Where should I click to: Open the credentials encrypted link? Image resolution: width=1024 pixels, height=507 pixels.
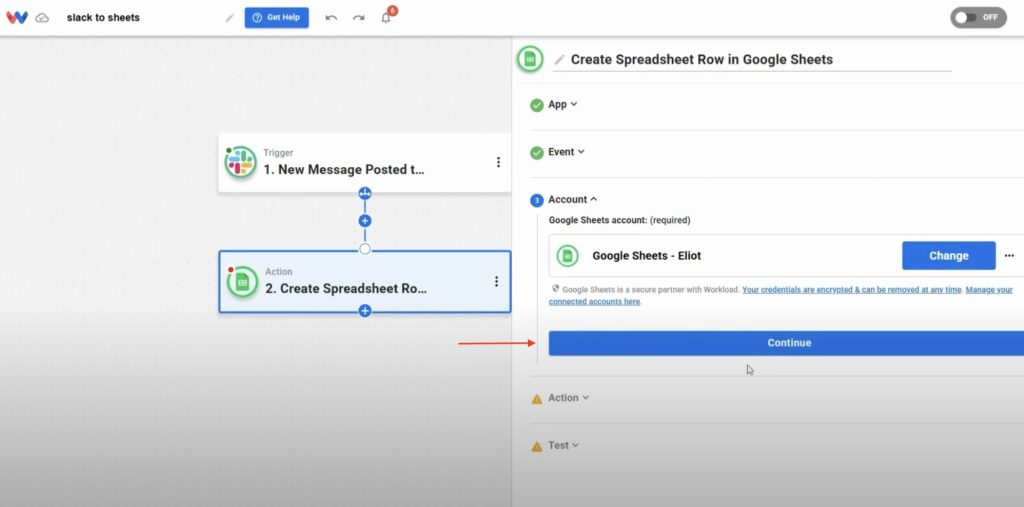tap(852, 289)
